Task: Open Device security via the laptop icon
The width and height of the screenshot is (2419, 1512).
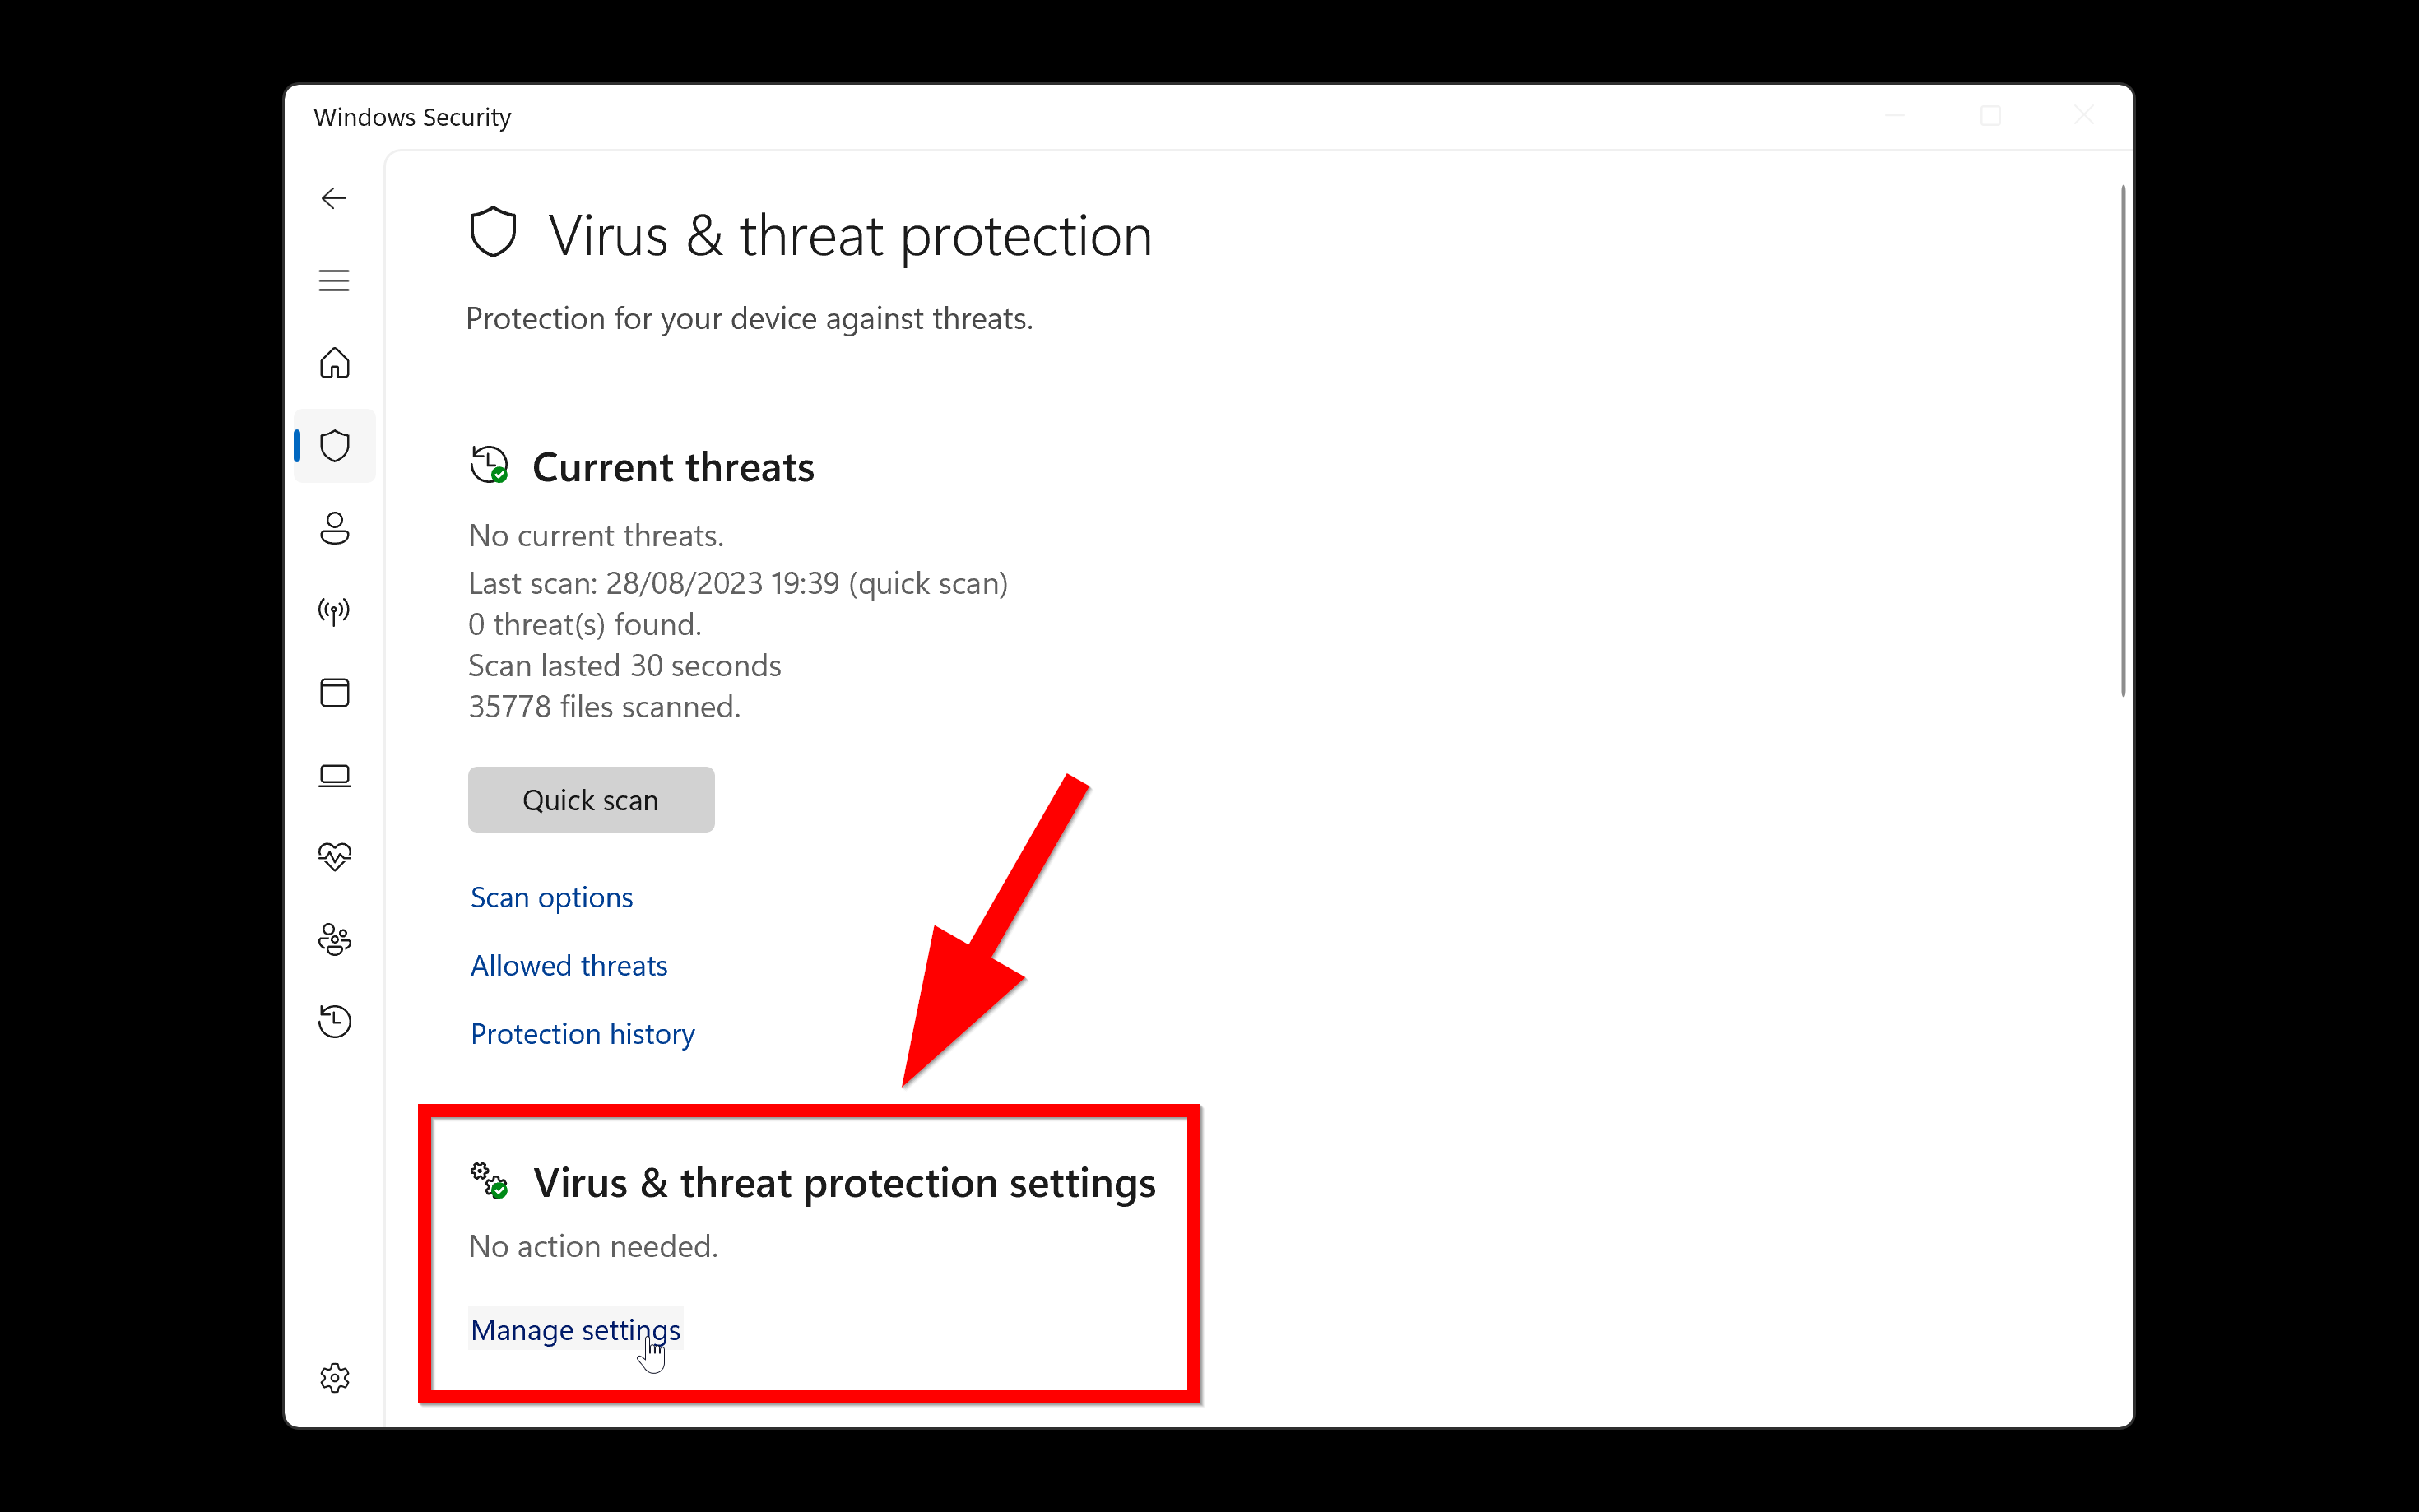Action: click(x=334, y=775)
